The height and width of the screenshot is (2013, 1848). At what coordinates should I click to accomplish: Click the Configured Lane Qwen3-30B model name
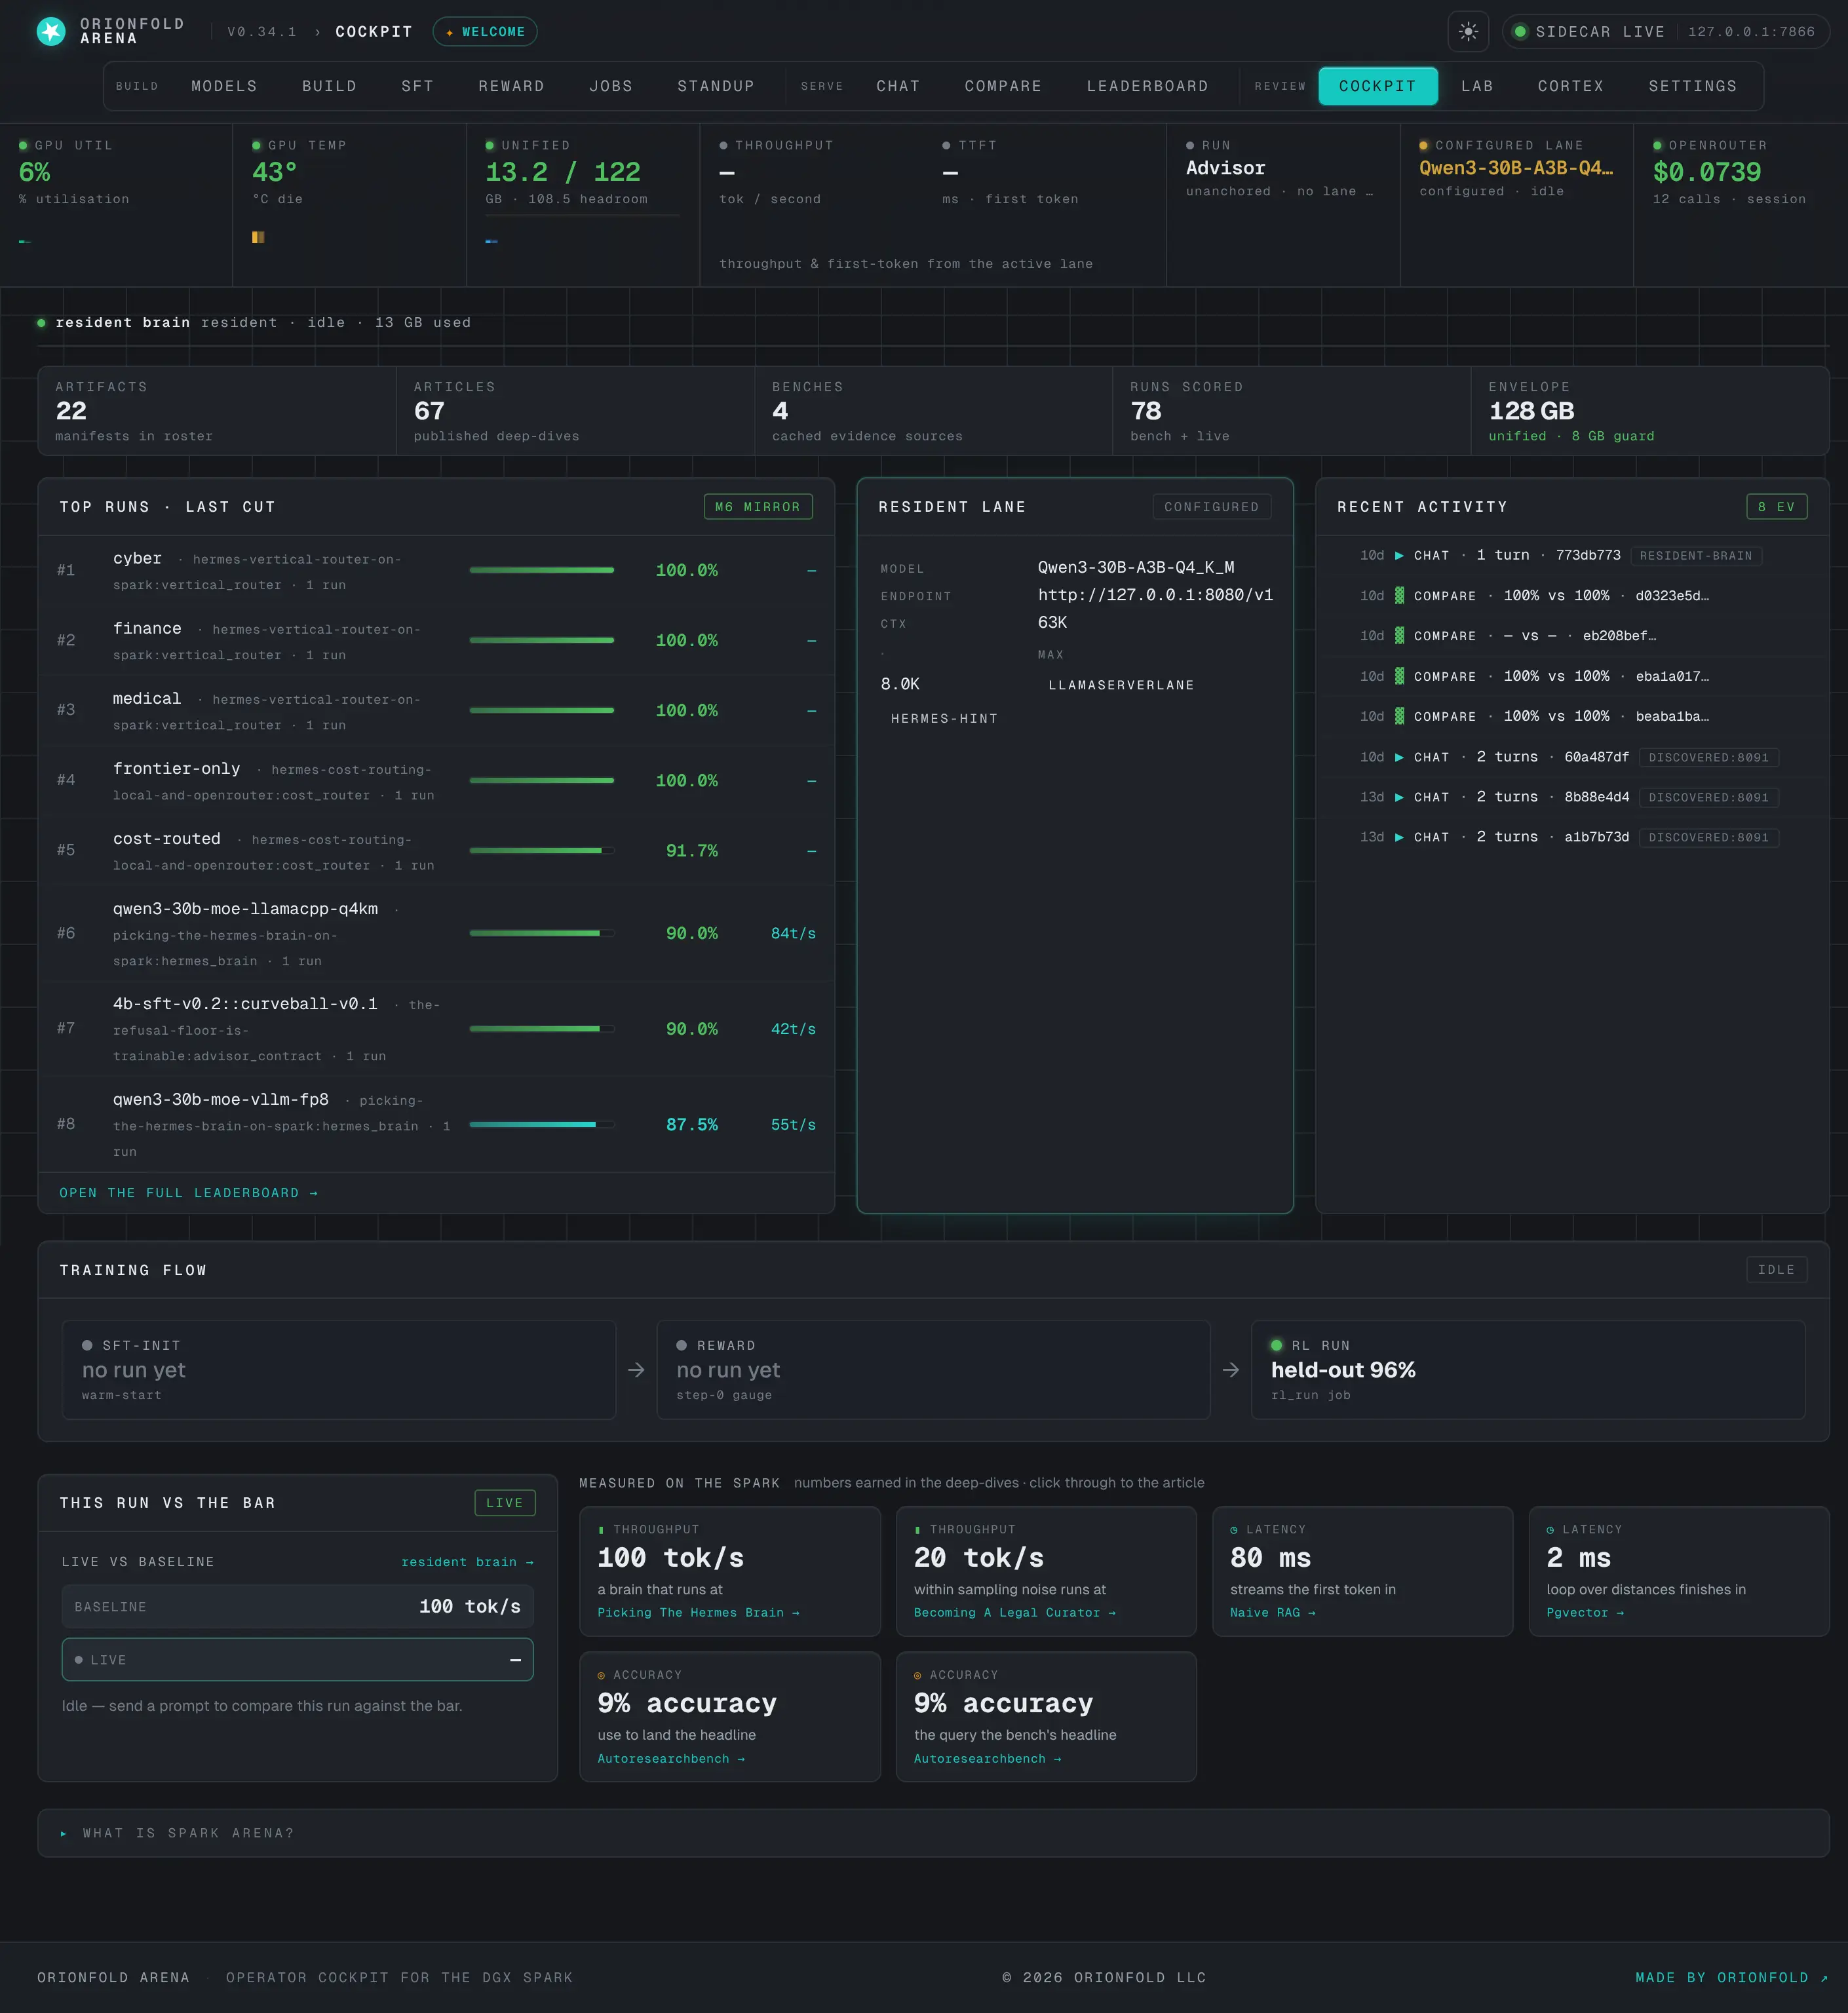[x=1515, y=168]
